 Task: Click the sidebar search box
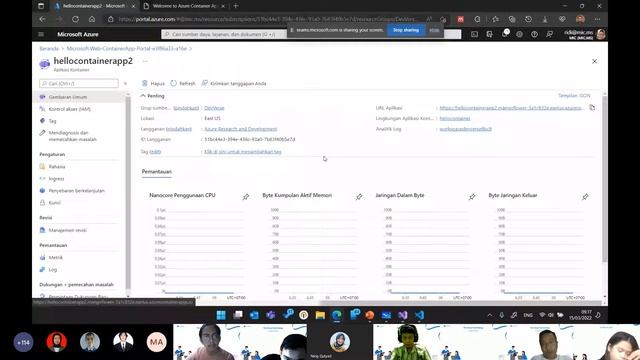[x=79, y=83]
